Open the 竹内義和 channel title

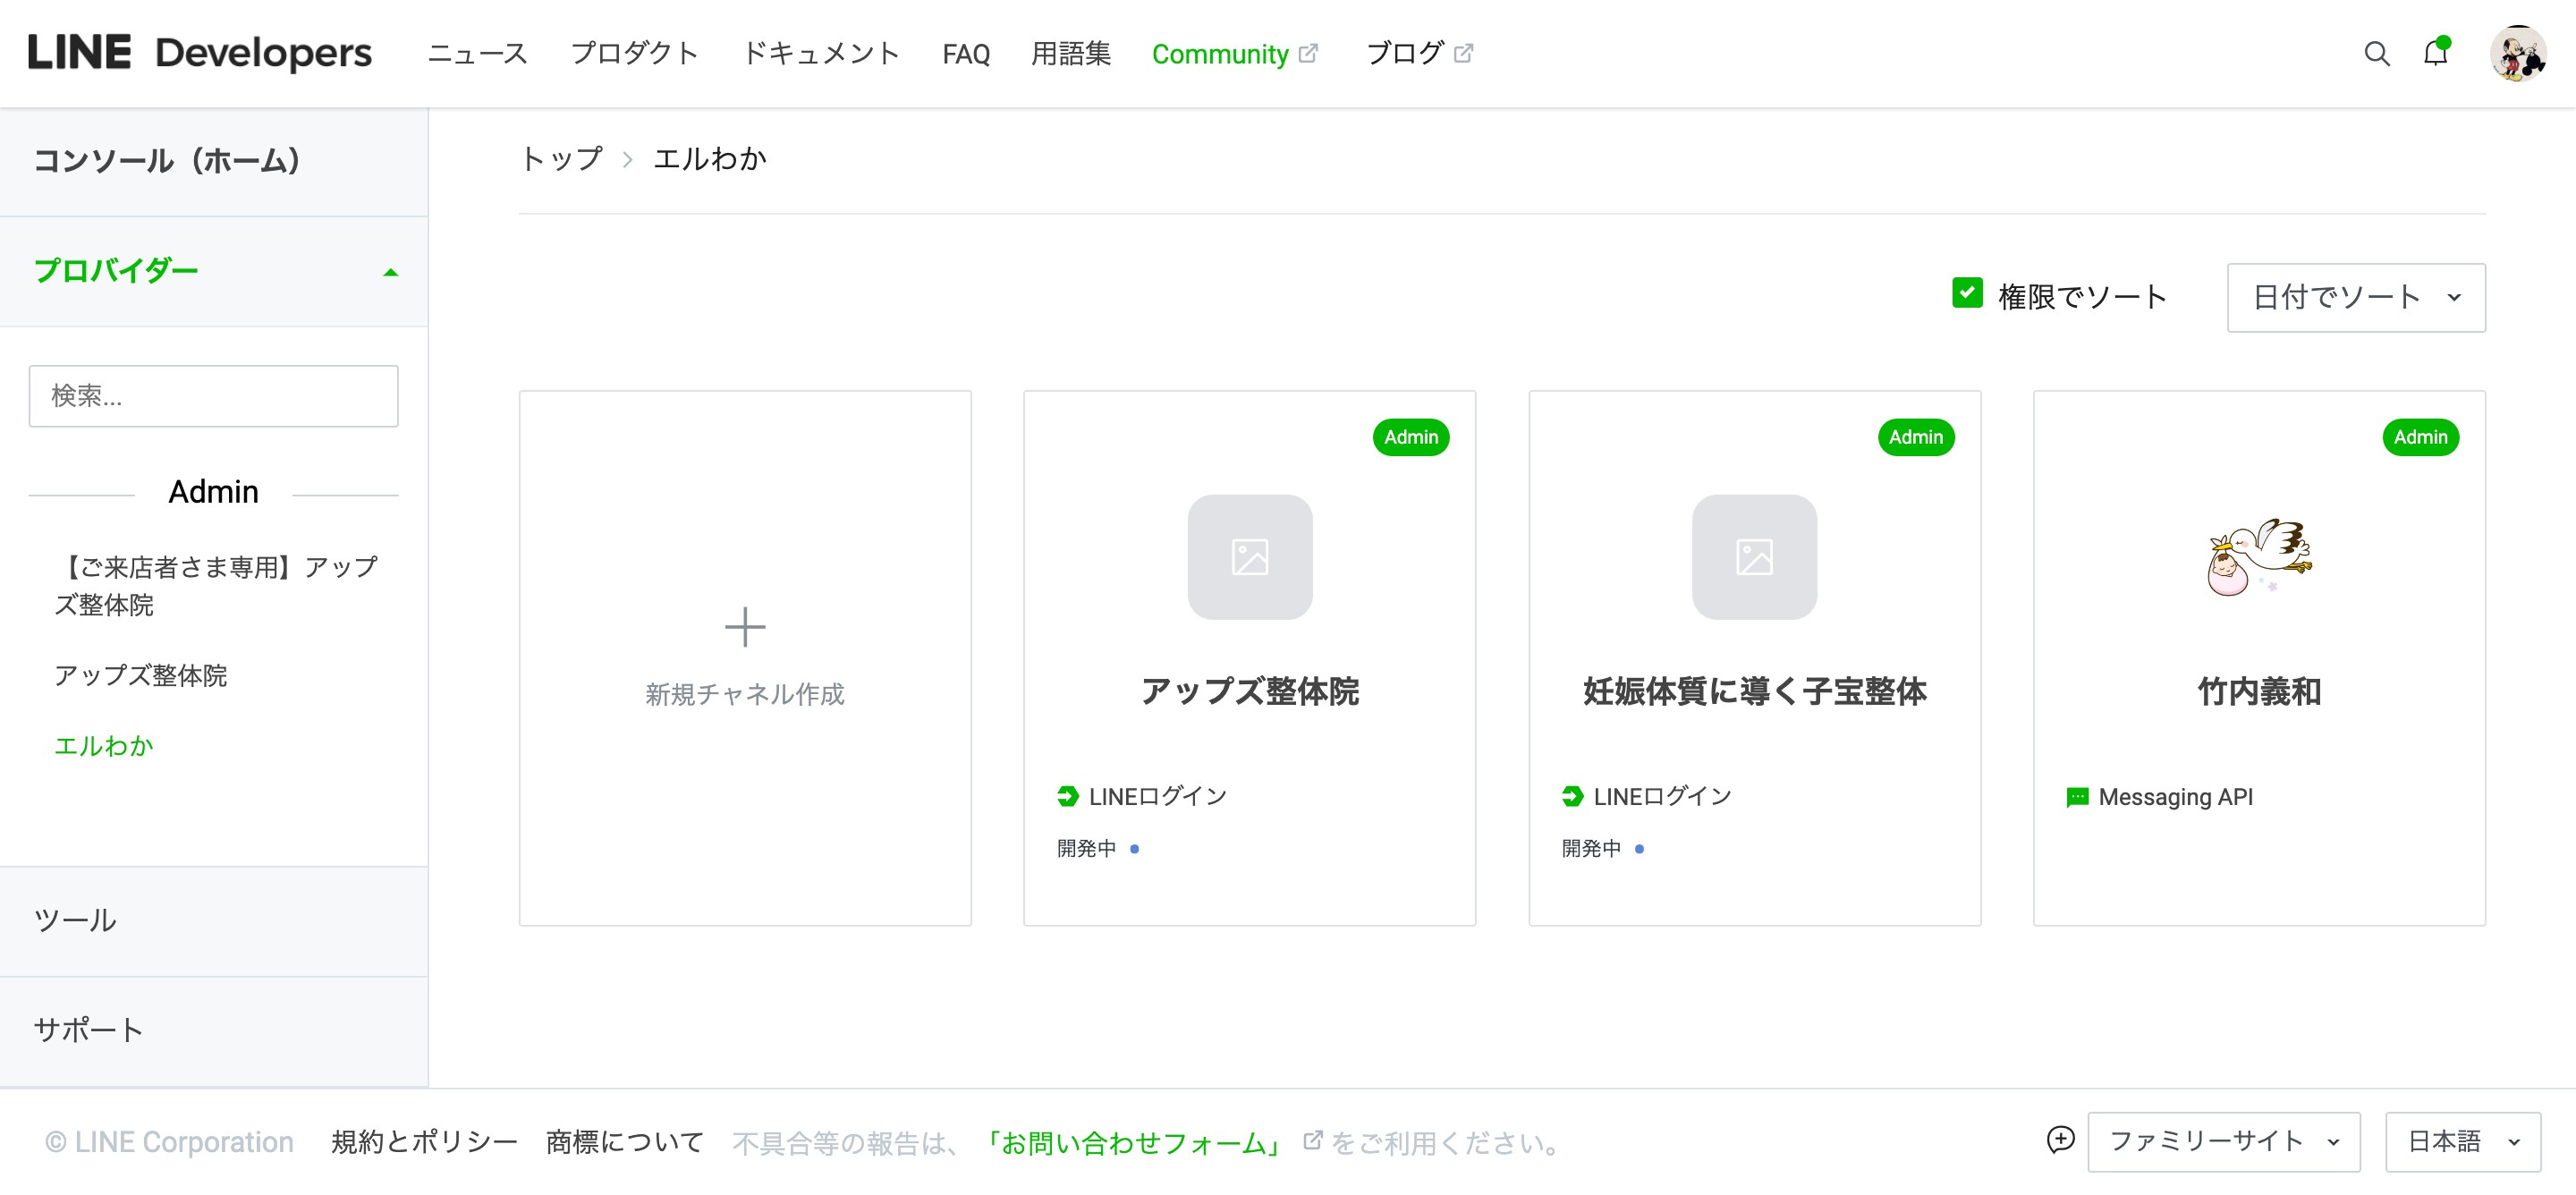pyautogui.click(x=2259, y=691)
